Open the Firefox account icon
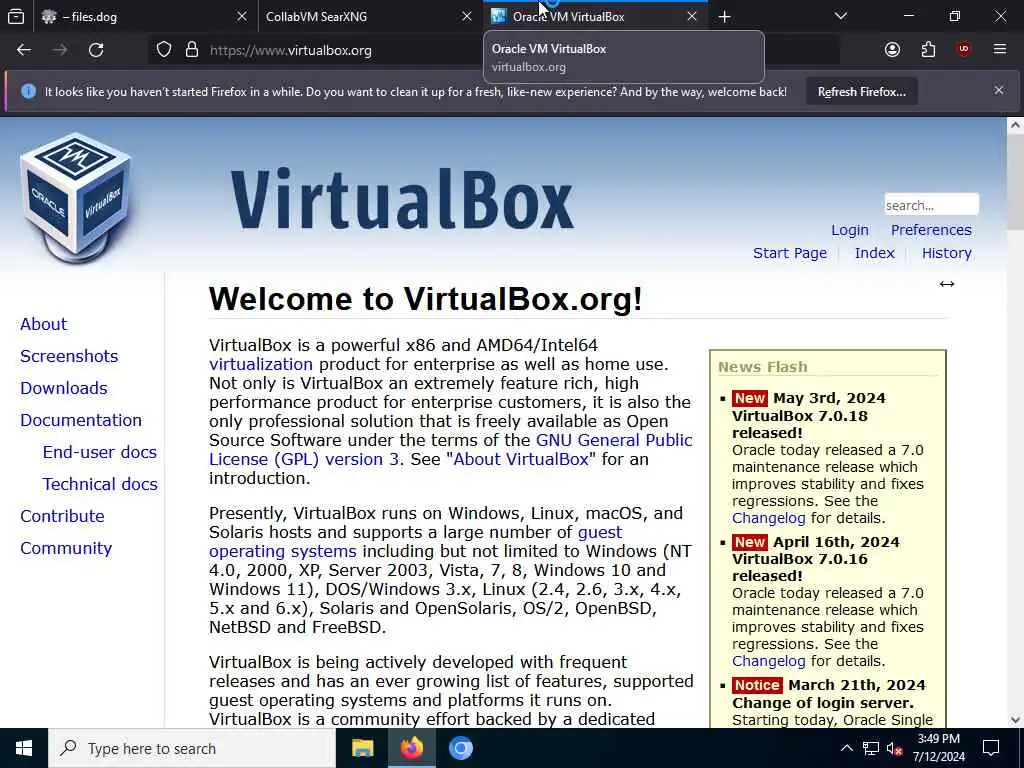Screen dimensions: 1024x768 tap(892, 50)
